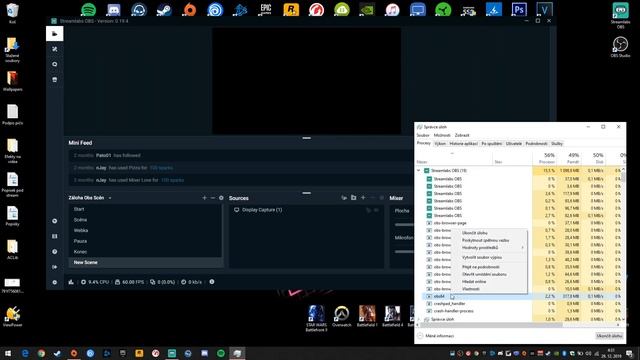Collapse the Streamlabs OBS (19) process group

coord(418,171)
